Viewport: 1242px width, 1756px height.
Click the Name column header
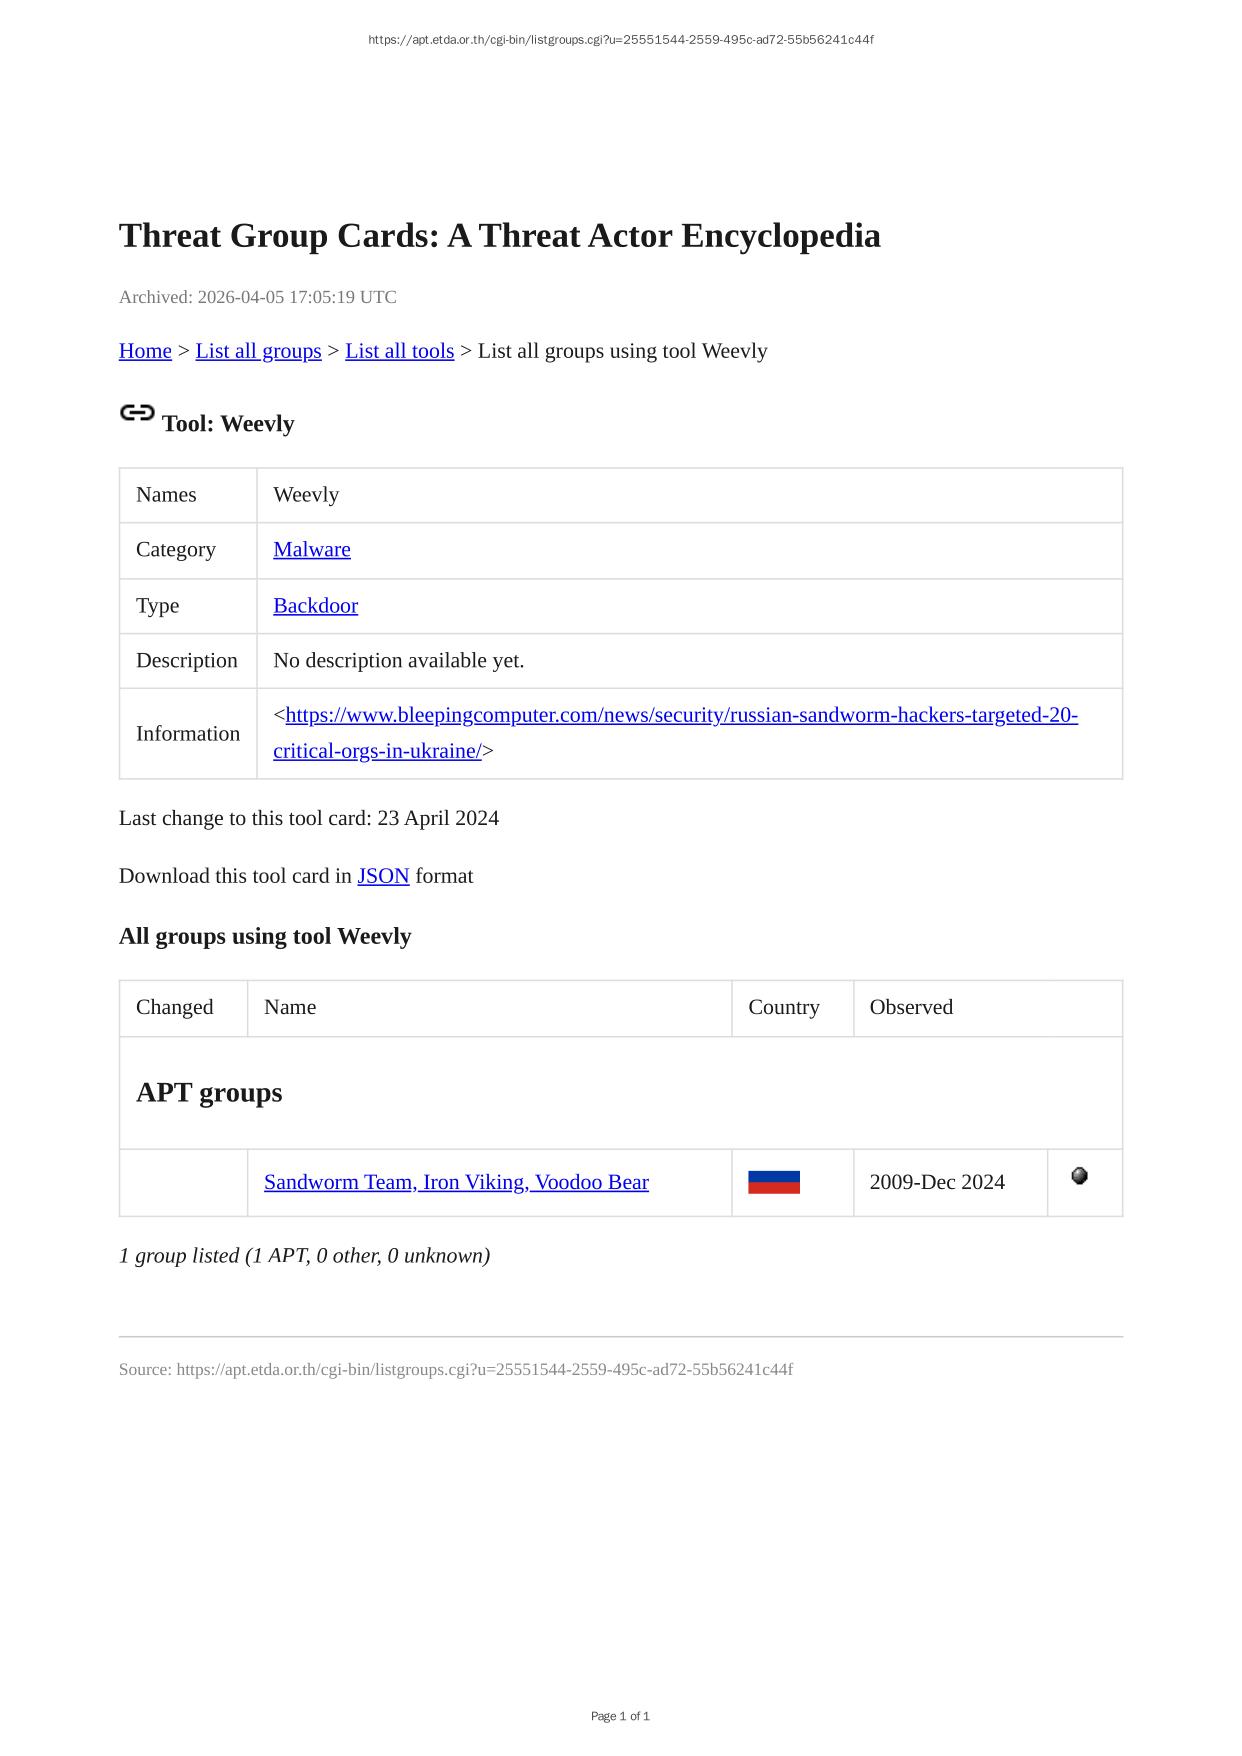[290, 1007]
